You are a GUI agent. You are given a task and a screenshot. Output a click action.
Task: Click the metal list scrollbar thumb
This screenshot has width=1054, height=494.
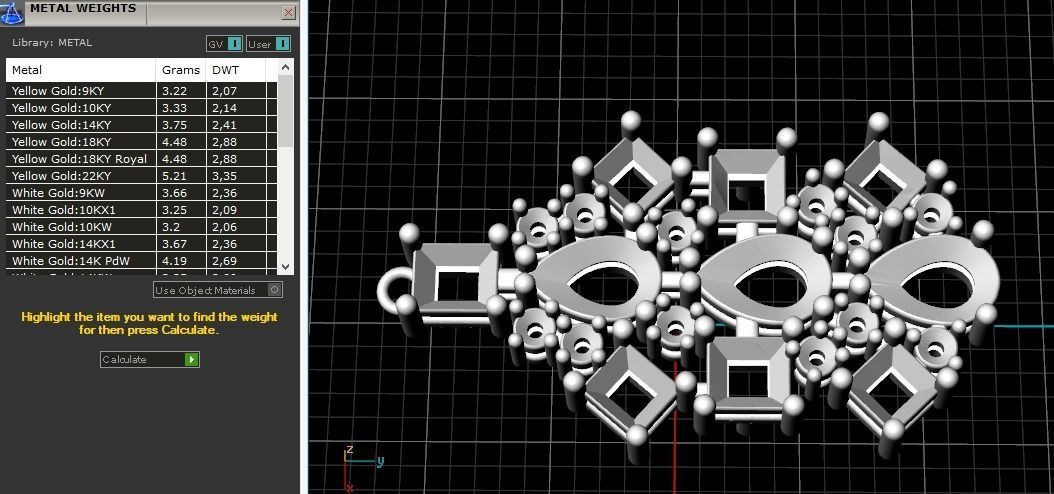tap(285, 111)
